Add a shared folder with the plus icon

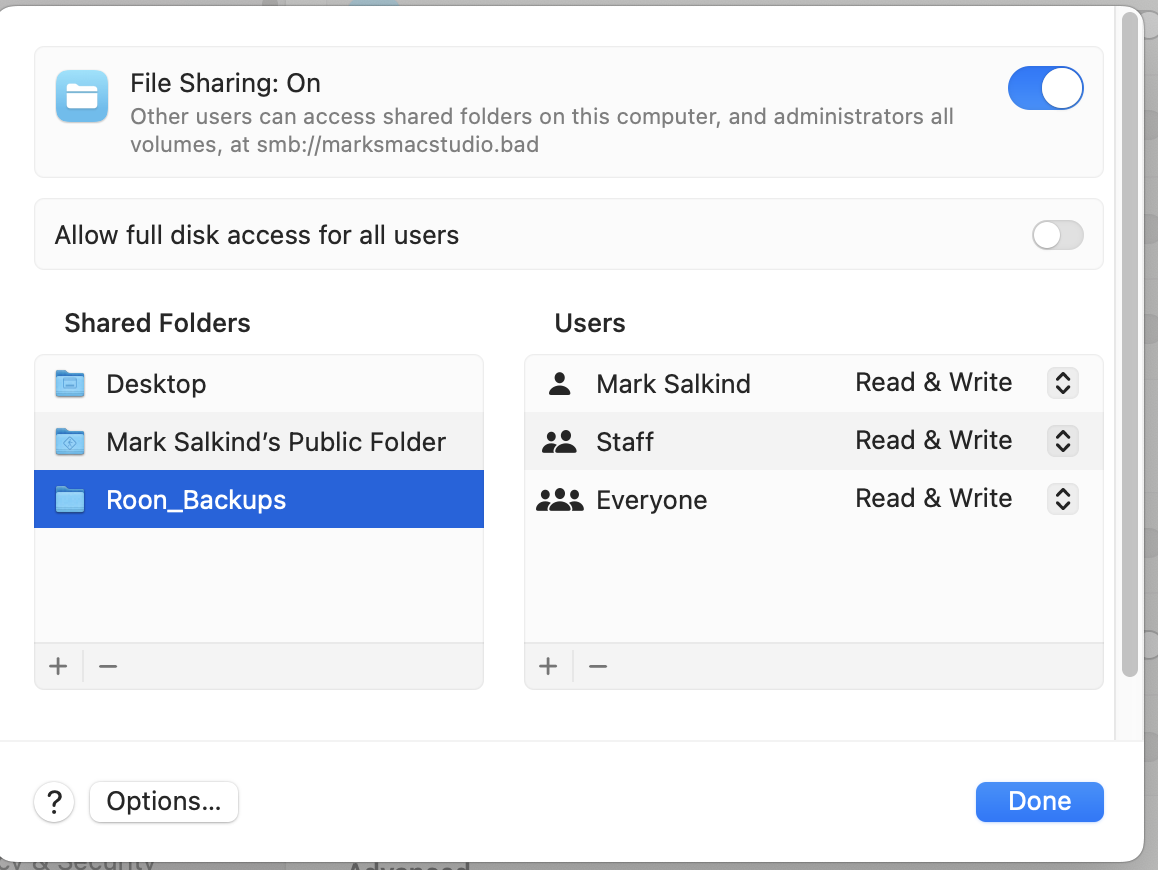[58, 666]
